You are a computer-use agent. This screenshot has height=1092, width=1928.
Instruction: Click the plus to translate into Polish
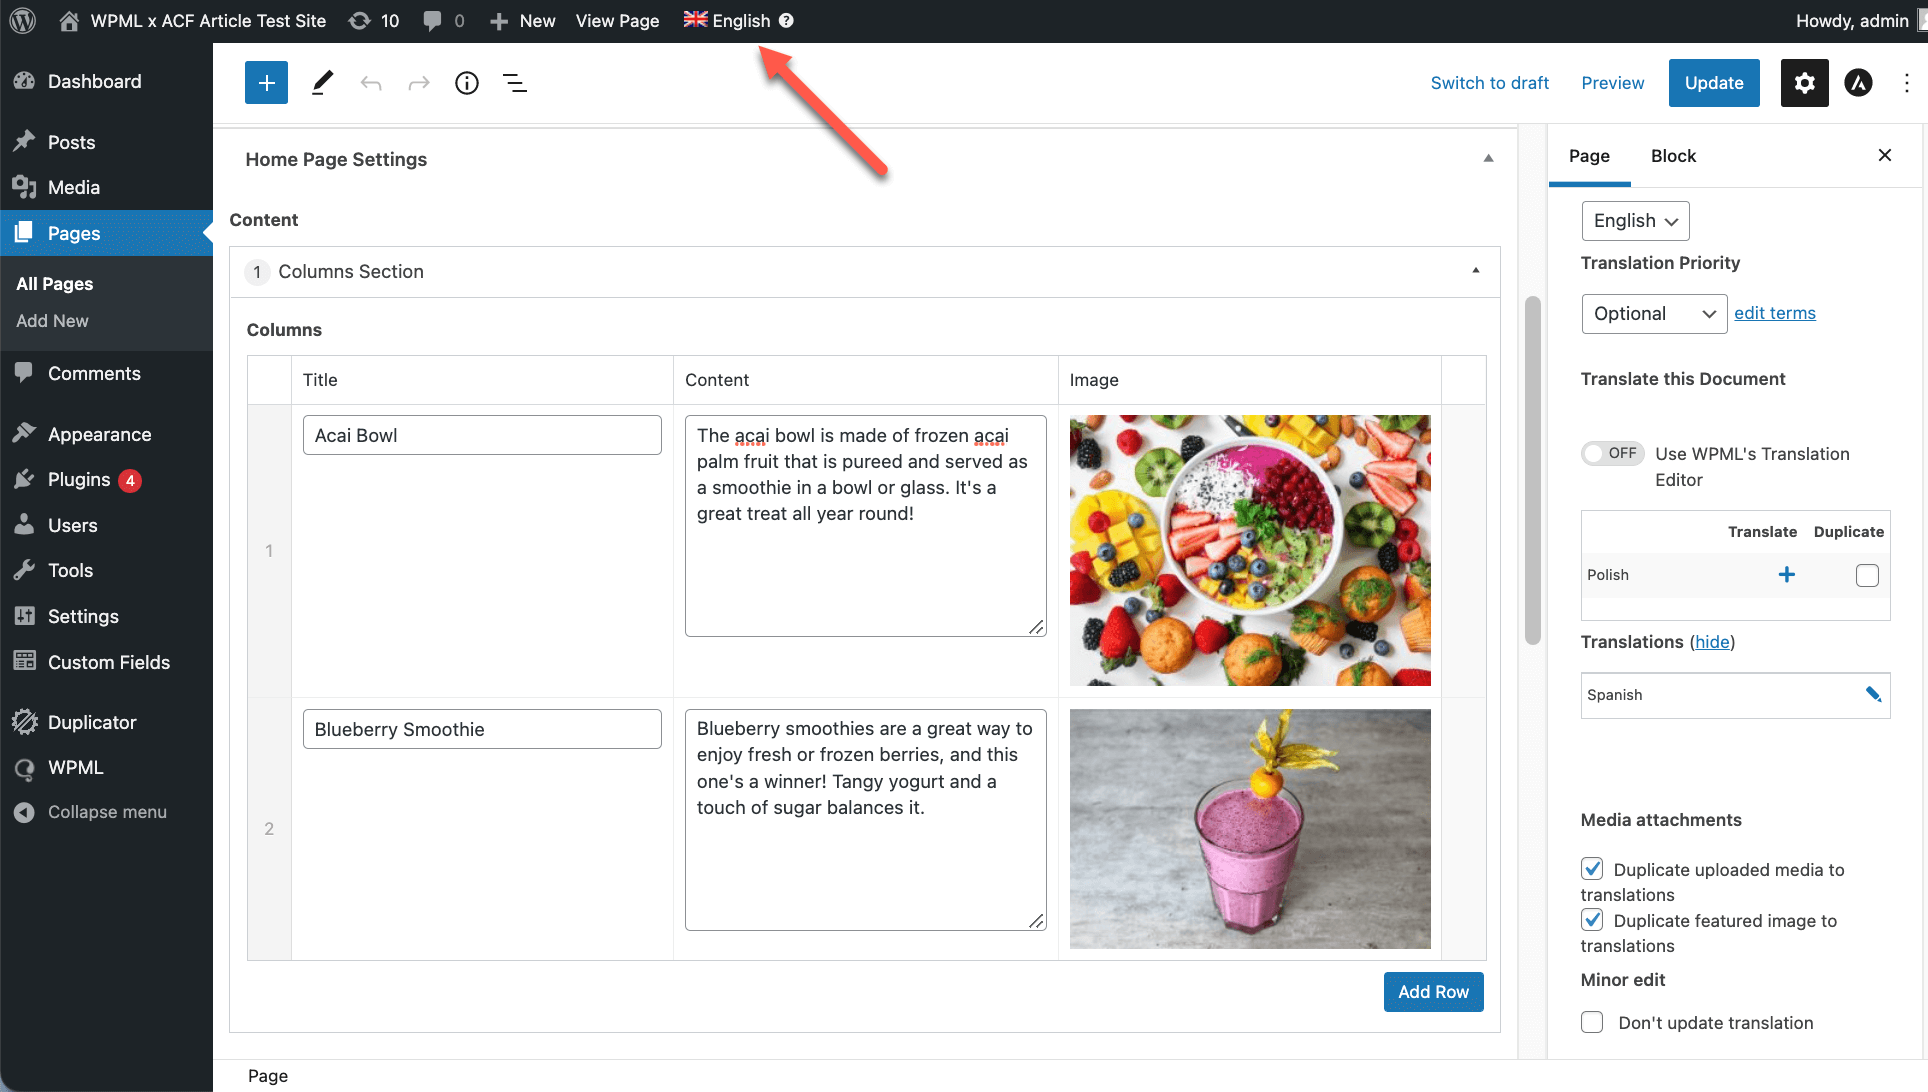coord(1787,575)
